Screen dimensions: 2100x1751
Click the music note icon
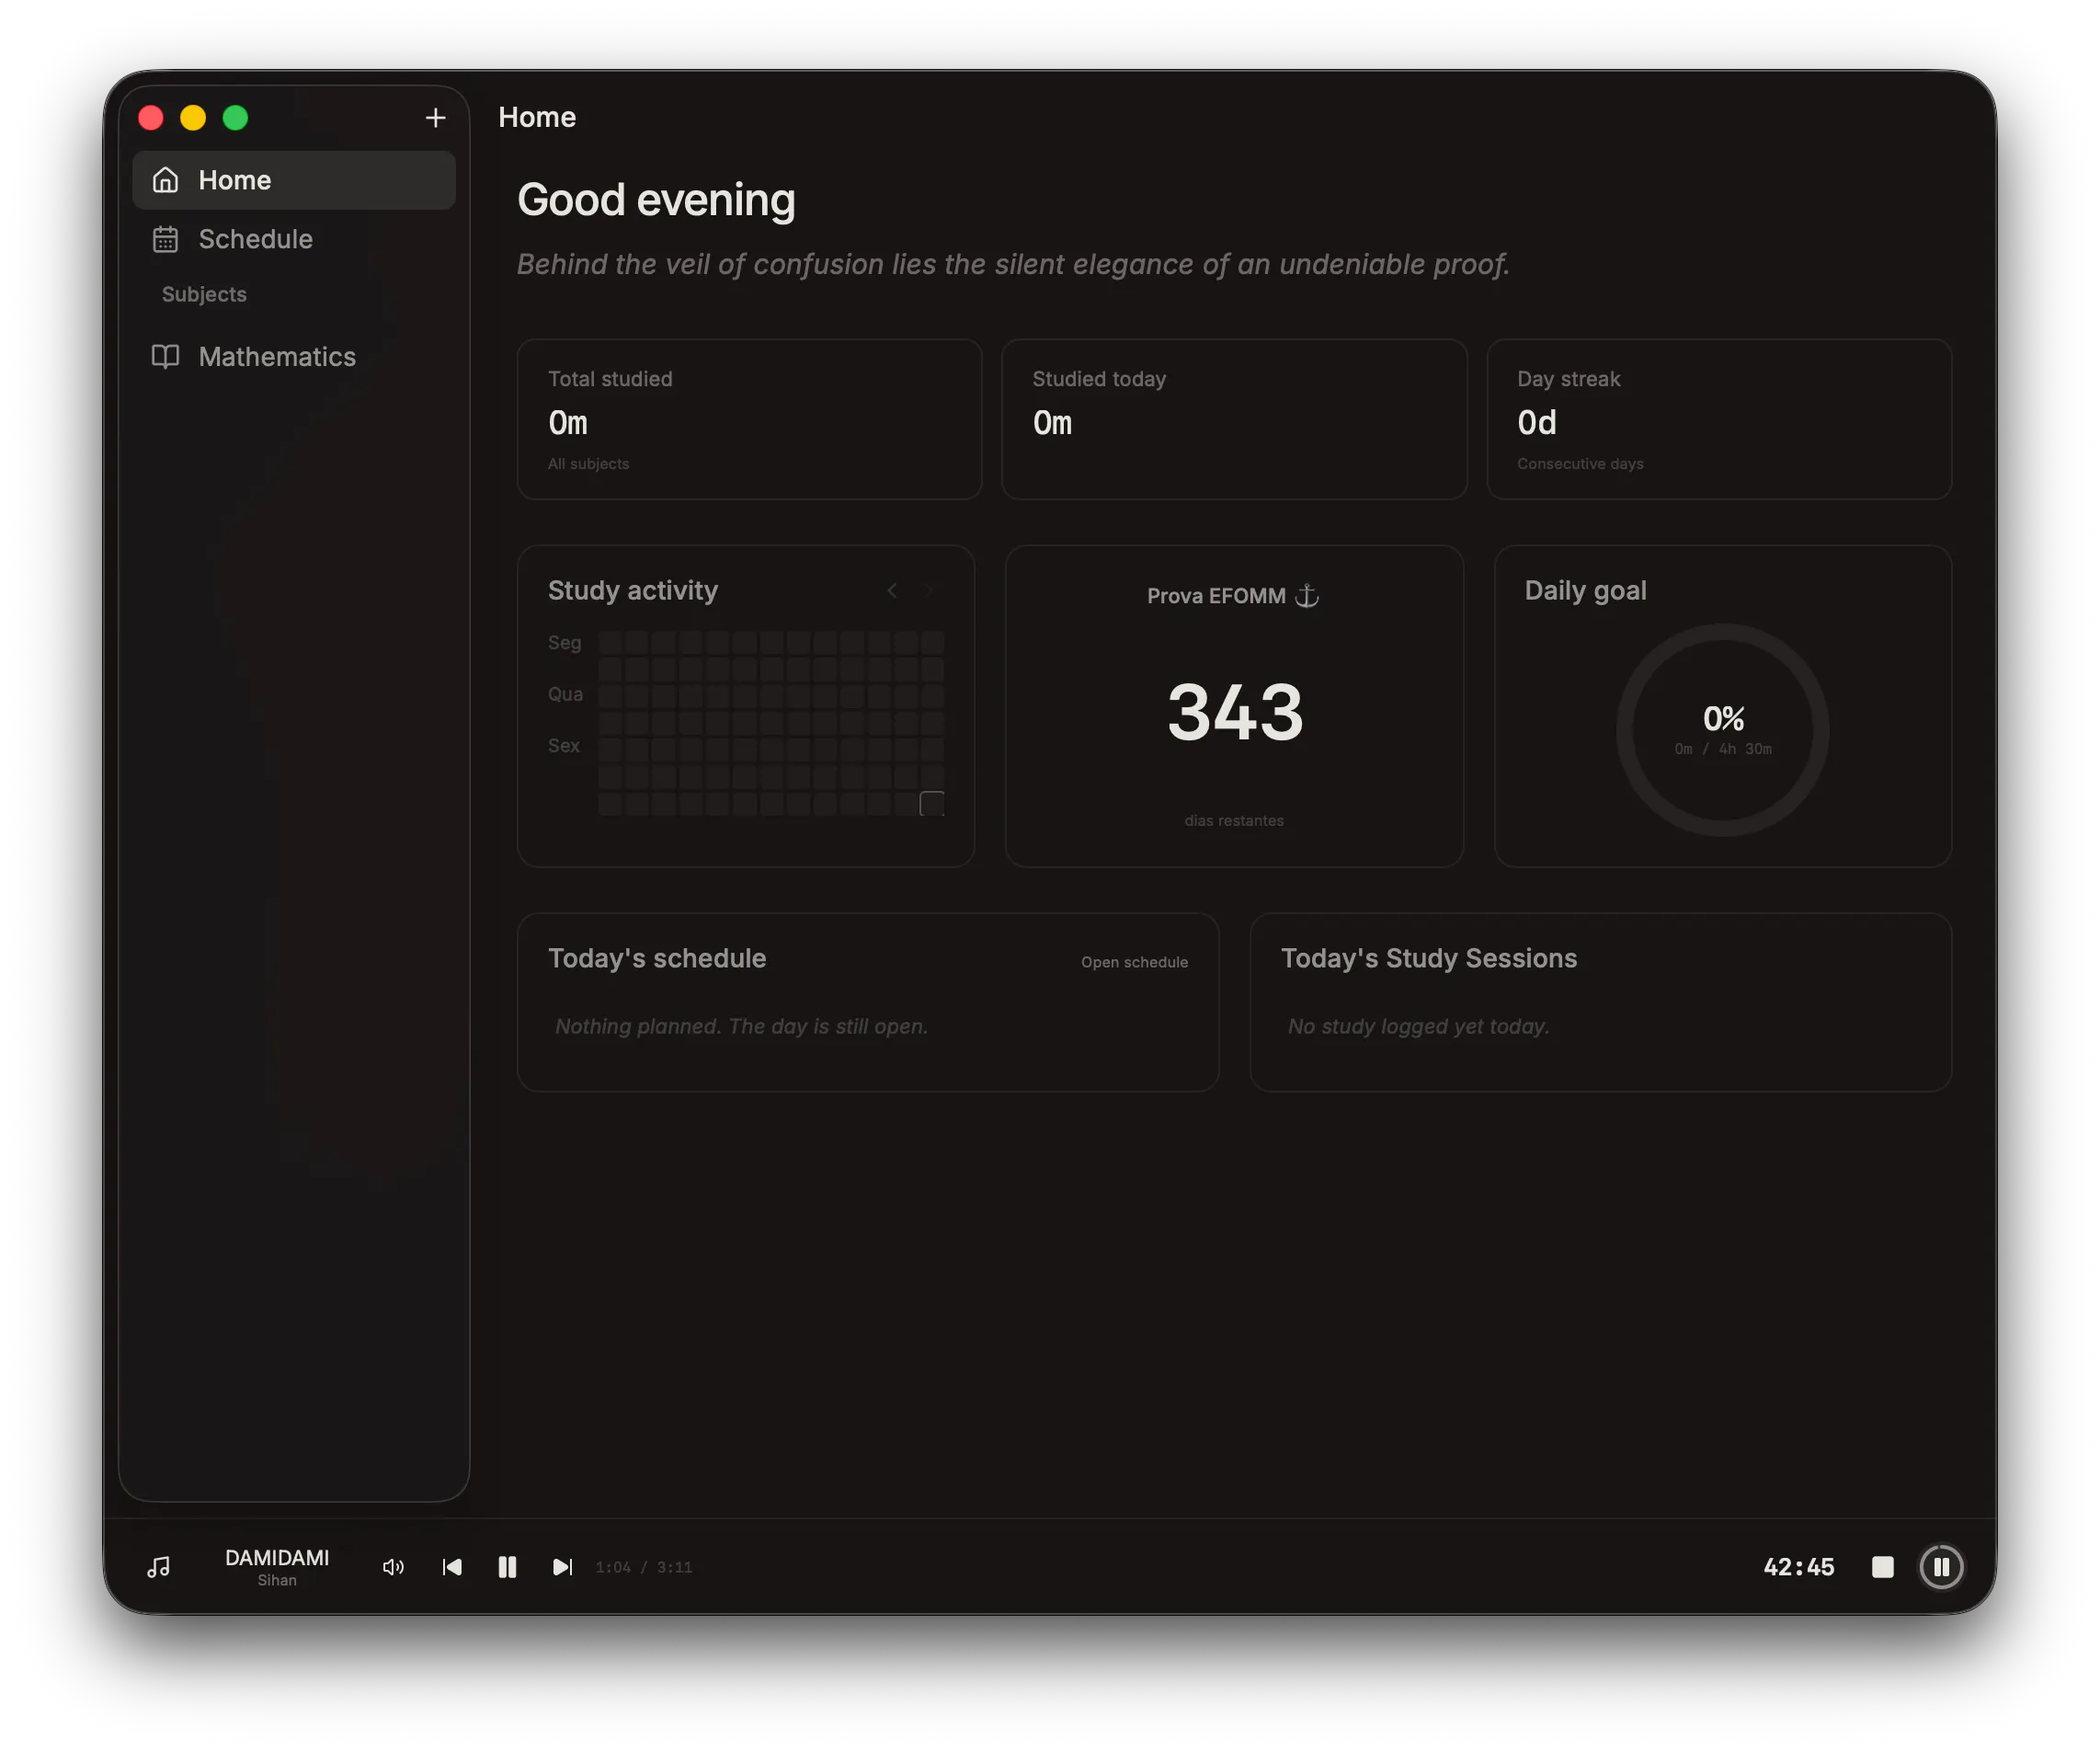click(159, 1567)
